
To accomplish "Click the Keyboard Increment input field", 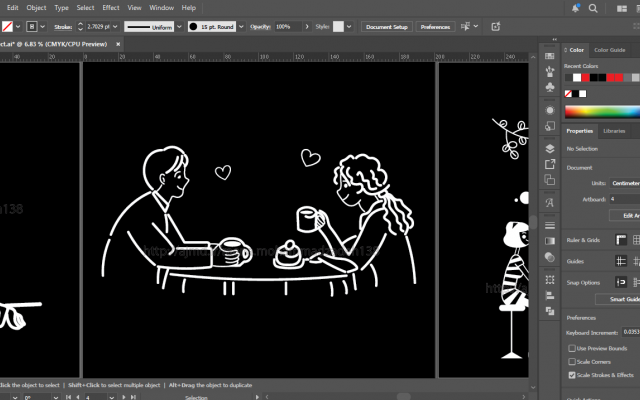I will [x=631, y=332].
